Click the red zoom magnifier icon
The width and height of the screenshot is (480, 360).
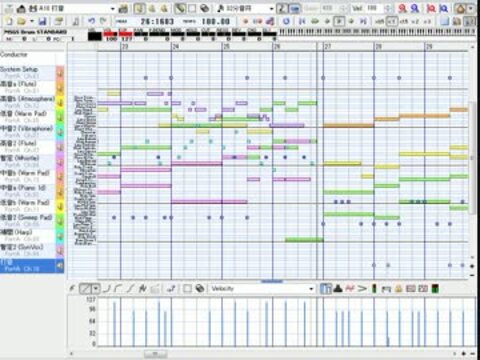(x=402, y=8)
